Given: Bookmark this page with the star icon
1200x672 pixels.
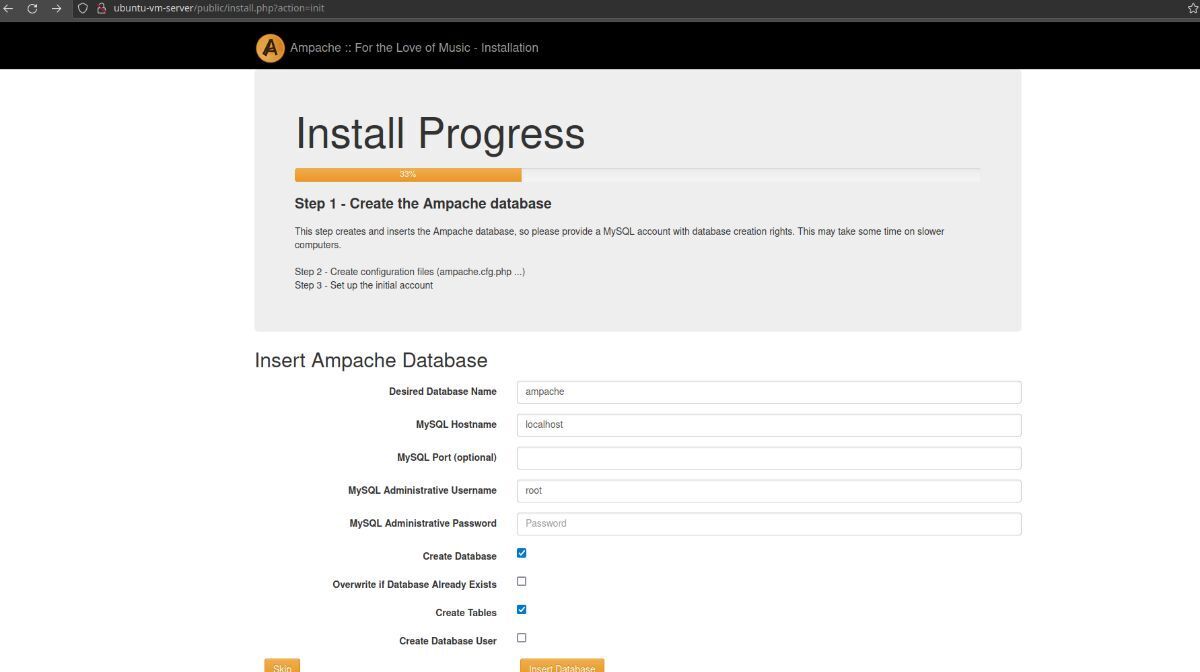Looking at the screenshot, I should point(1193,8).
